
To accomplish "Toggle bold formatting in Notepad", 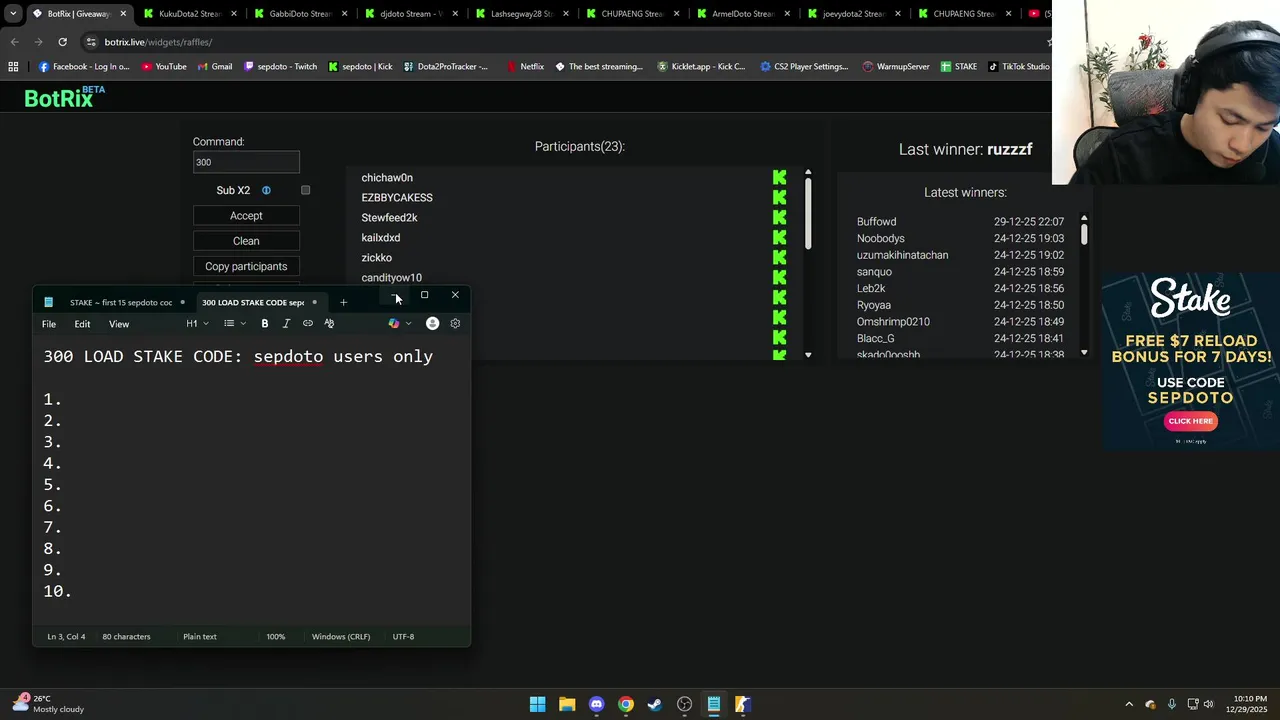I will [265, 323].
